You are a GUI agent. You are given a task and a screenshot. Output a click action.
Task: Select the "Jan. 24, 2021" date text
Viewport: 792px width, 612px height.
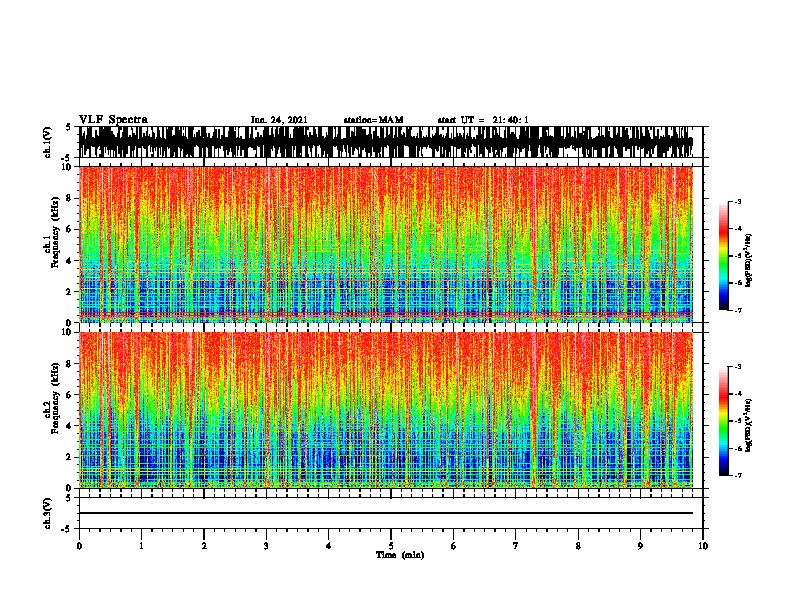click(279, 120)
